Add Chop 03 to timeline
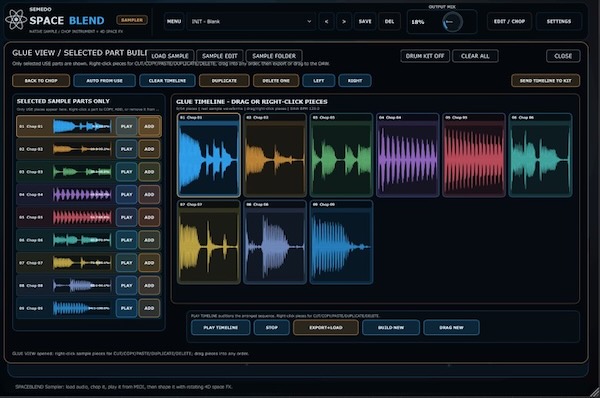 [x=149, y=172]
